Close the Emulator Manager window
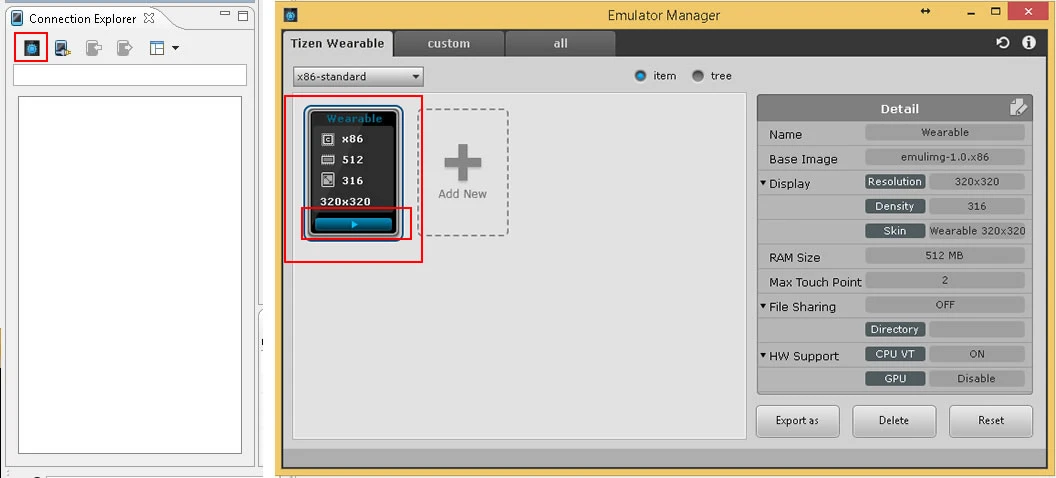Image resolution: width=1056 pixels, height=478 pixels. pos(1028,11)
